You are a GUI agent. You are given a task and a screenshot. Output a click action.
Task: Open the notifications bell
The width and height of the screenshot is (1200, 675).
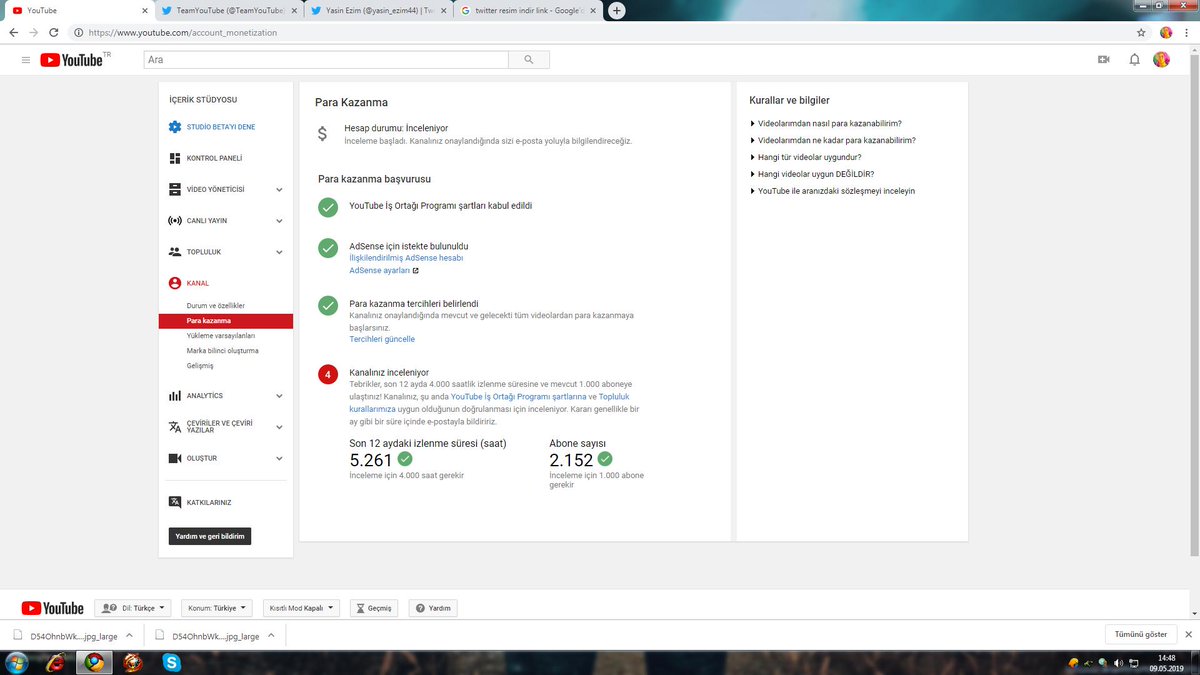(x=1134, y=60)
